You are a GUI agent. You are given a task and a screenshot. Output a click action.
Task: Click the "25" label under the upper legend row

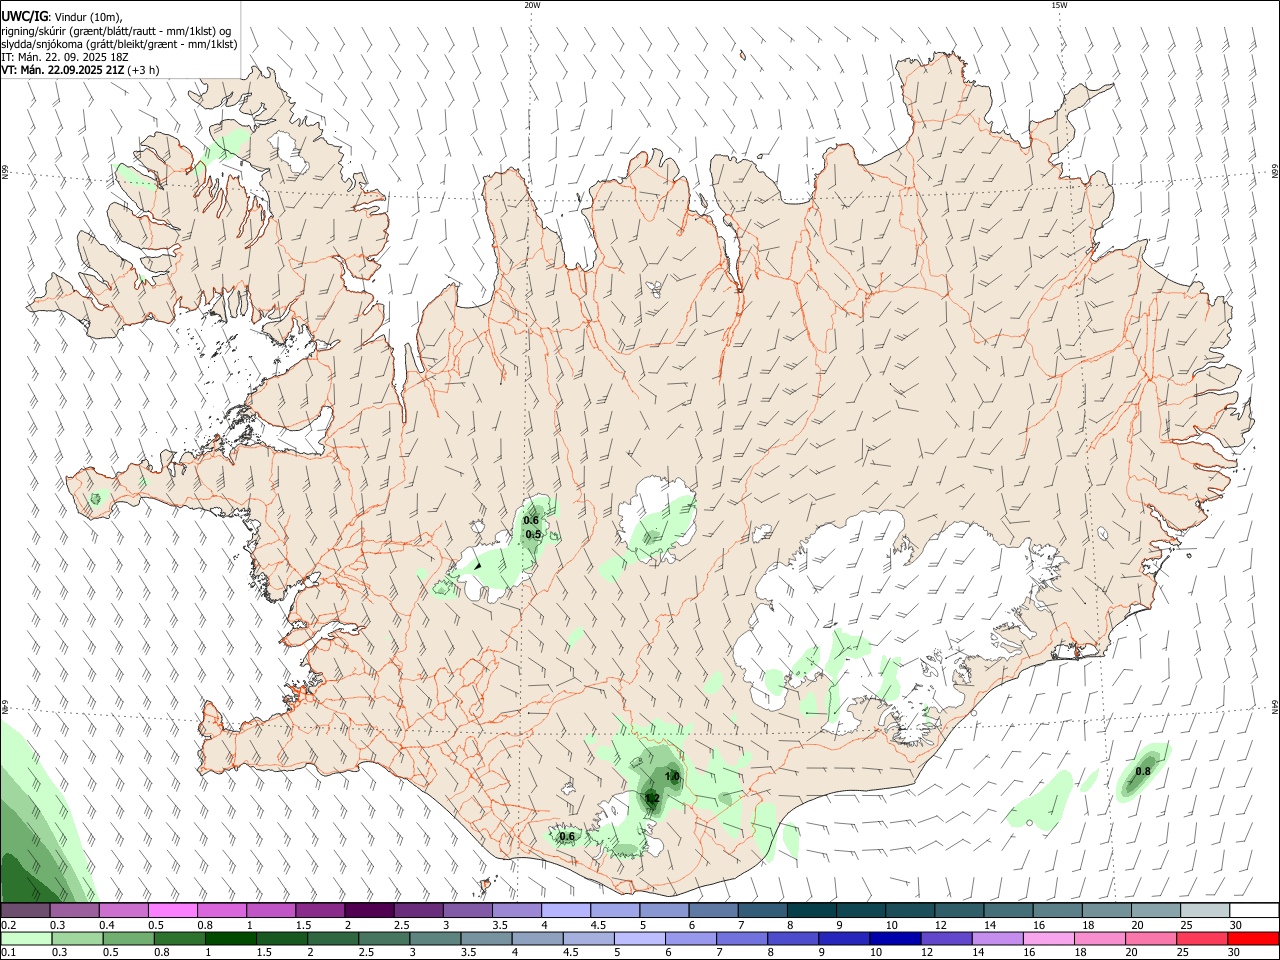[1186, 925]
